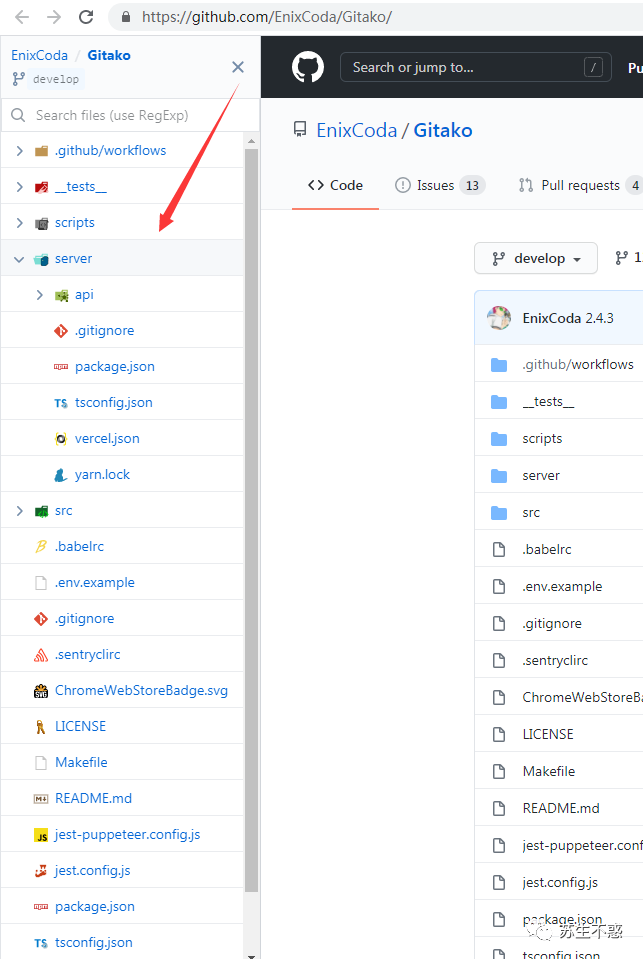This screenshot has height=959, width=643.
Task: Click the GitHub Octocat logo
Action: coord(307,67)
